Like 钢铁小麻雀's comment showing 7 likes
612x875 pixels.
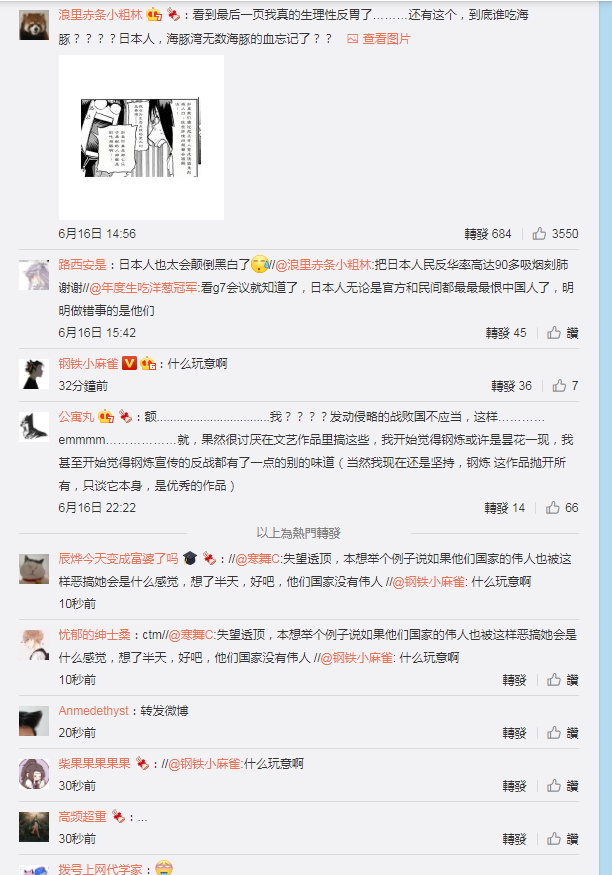559,386
